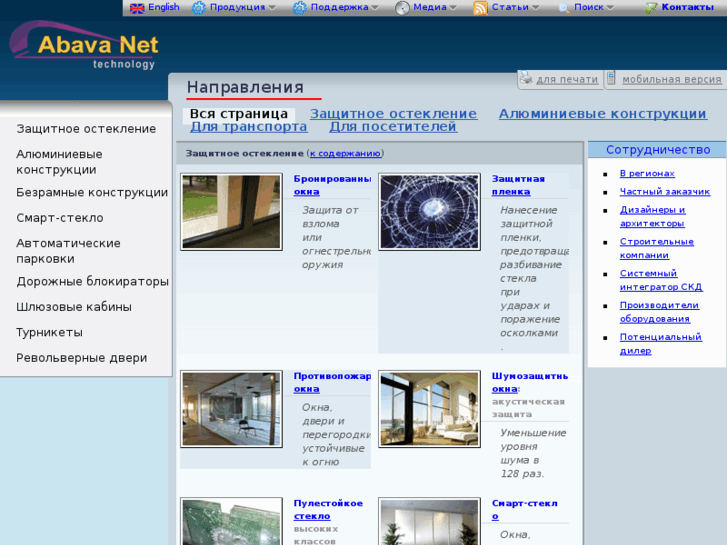Select Револьверные двери in the sidebar
This screenshot has height=545, width=727.
click(82, 358)
